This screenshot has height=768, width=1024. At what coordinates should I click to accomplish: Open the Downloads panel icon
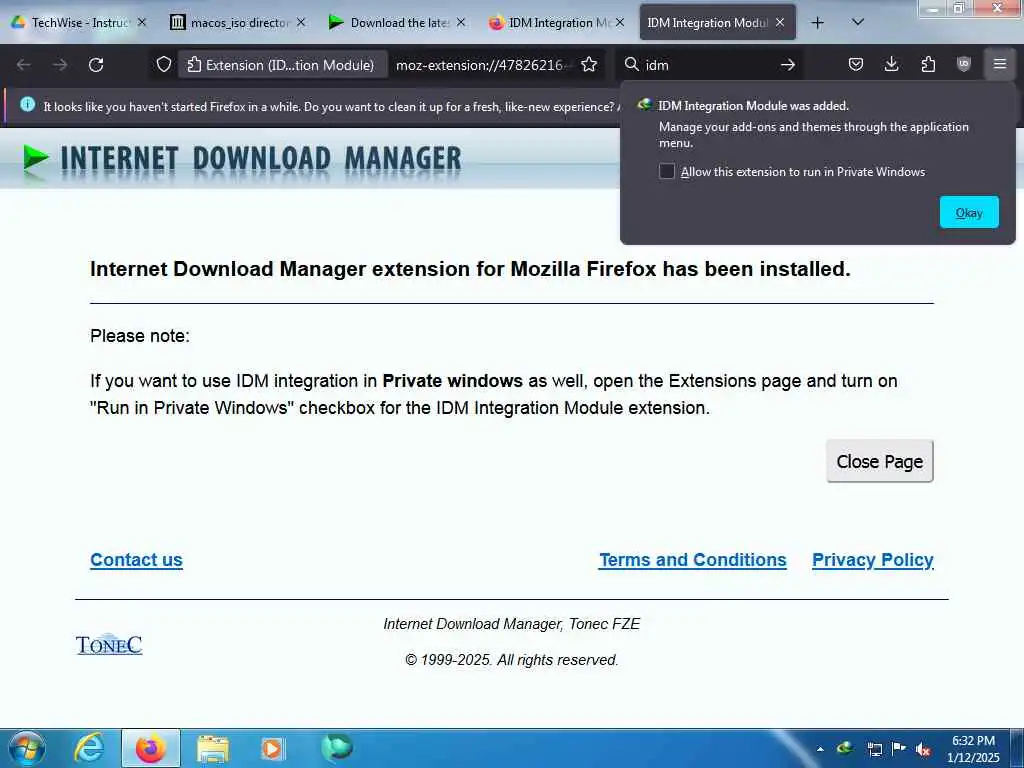pos(891,65)
